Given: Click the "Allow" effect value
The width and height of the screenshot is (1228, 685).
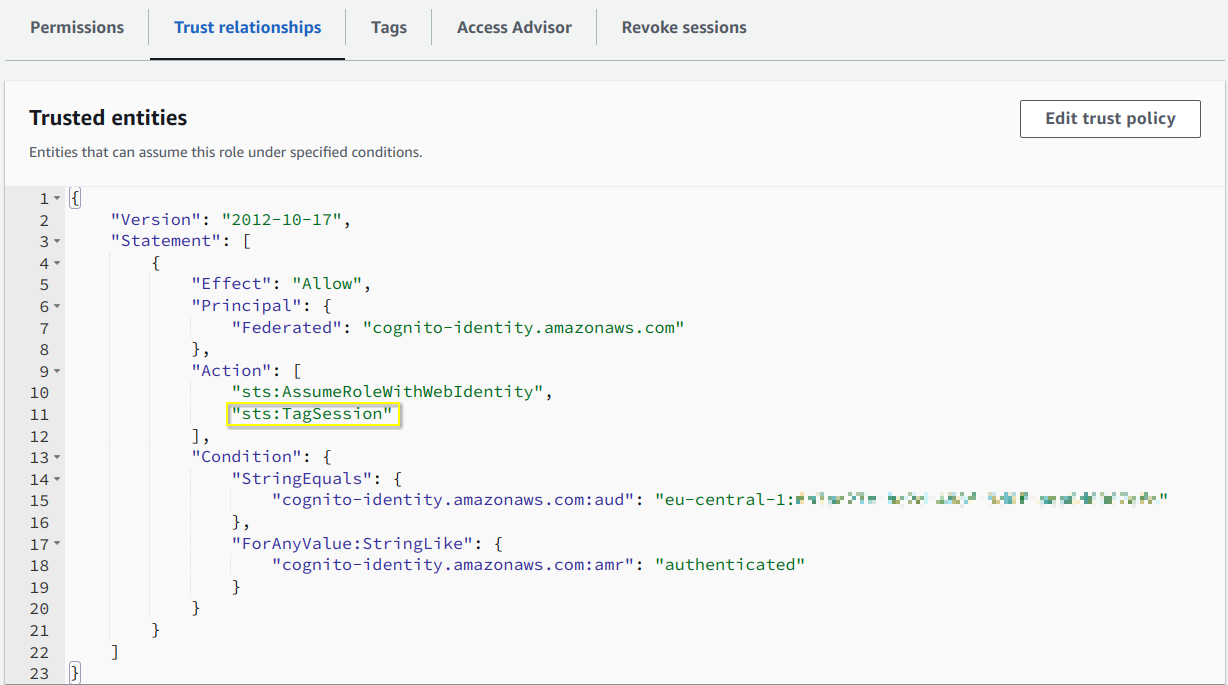Looking at the screenshot, I should pos(327,284).
